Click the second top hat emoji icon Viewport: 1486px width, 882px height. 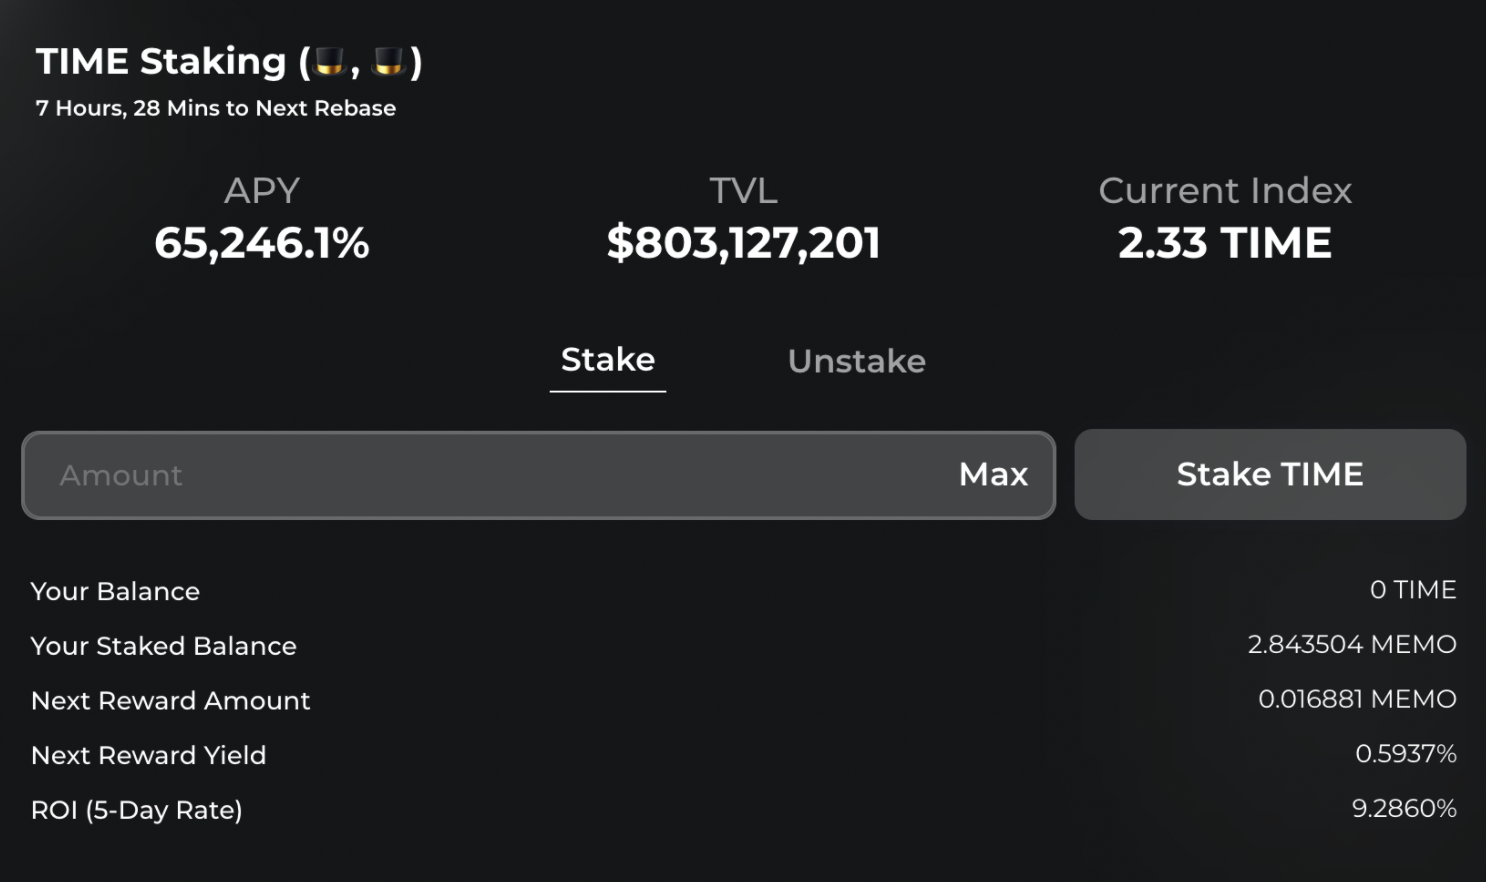pos(388,62)
